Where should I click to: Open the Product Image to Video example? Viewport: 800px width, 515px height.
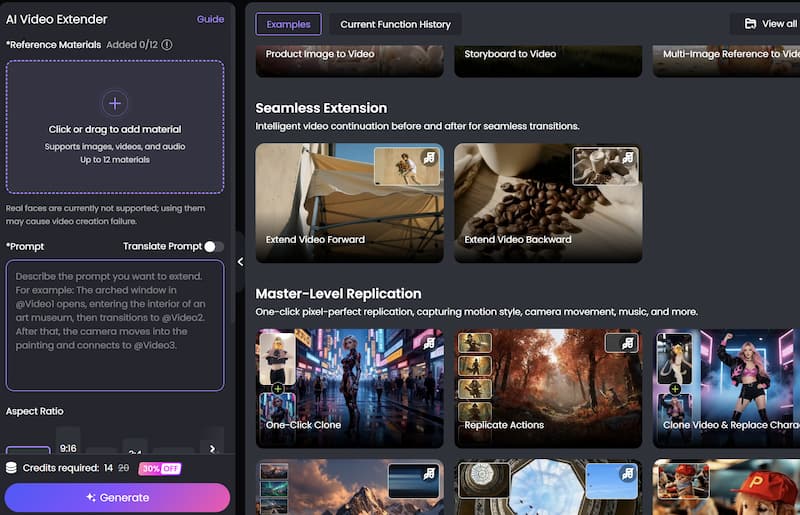coord(349,61)
